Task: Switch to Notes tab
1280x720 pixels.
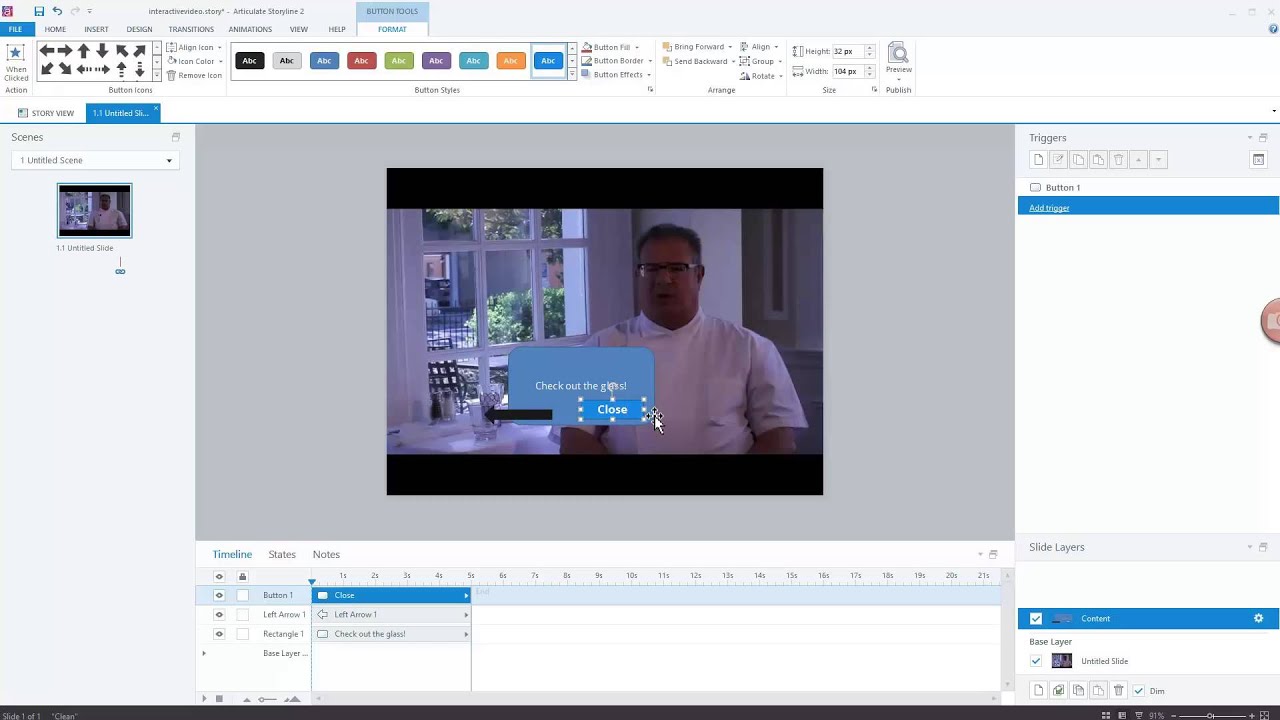Action: [x=326, y=554]
